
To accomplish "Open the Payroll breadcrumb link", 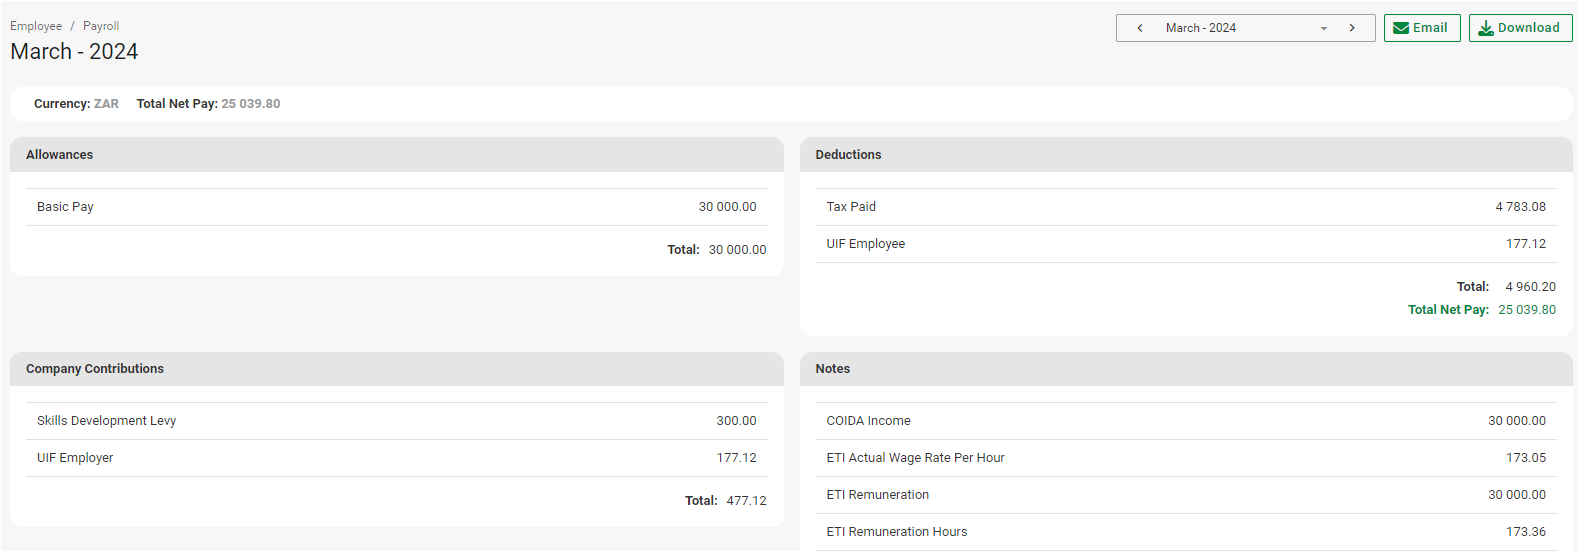I will 101,26.
